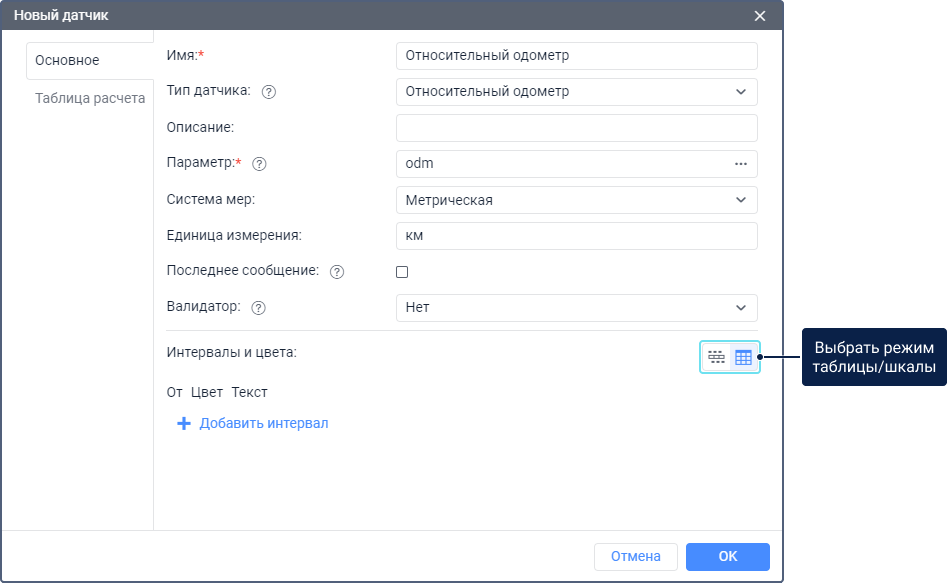Image resolution: width=949 pixels, height=583 pixels.
Task: Open help tooltip for Последнее сообщение
Action: tap(337, 272)
